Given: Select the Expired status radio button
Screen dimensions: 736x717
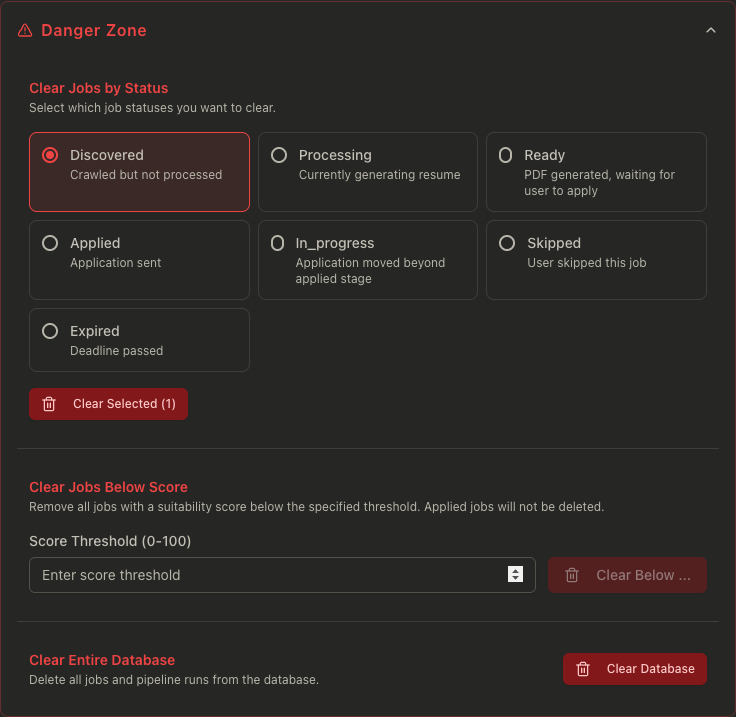Looking at the screenshot, I should click(50, 331).
